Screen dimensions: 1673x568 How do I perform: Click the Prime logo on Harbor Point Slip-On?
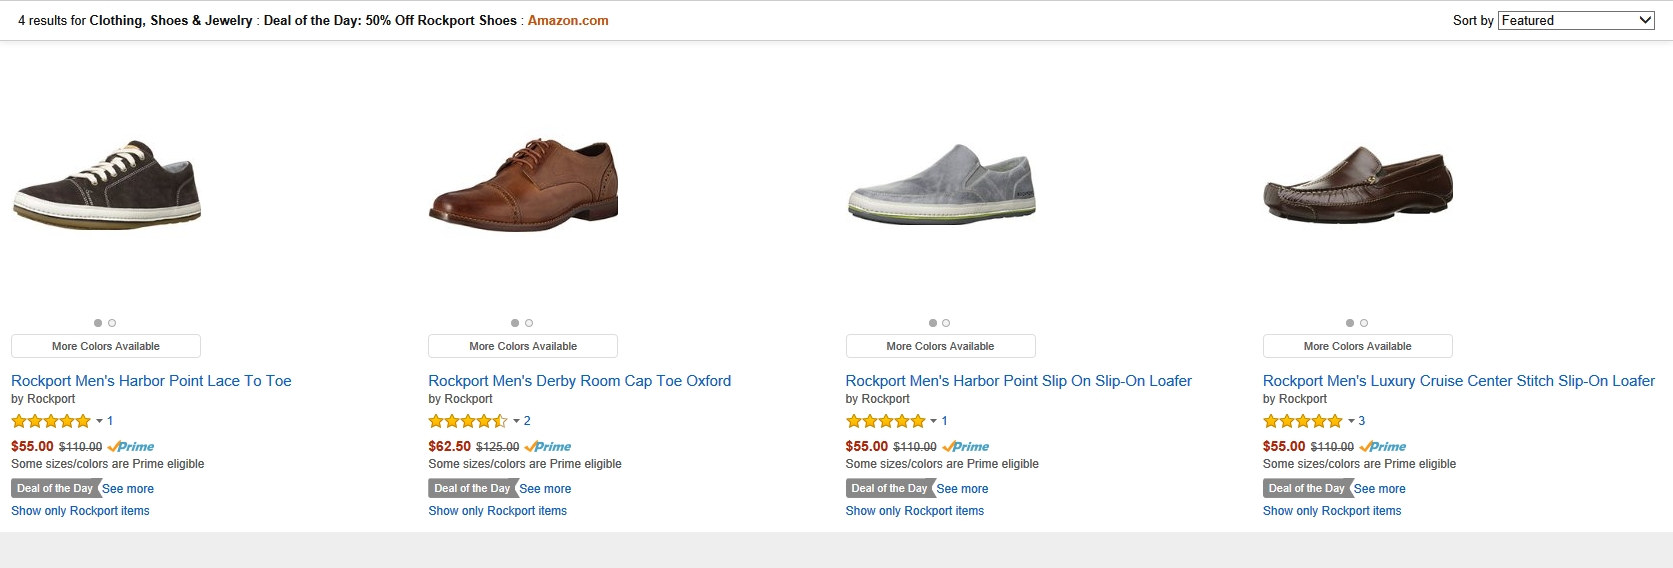tap(965, 447)
